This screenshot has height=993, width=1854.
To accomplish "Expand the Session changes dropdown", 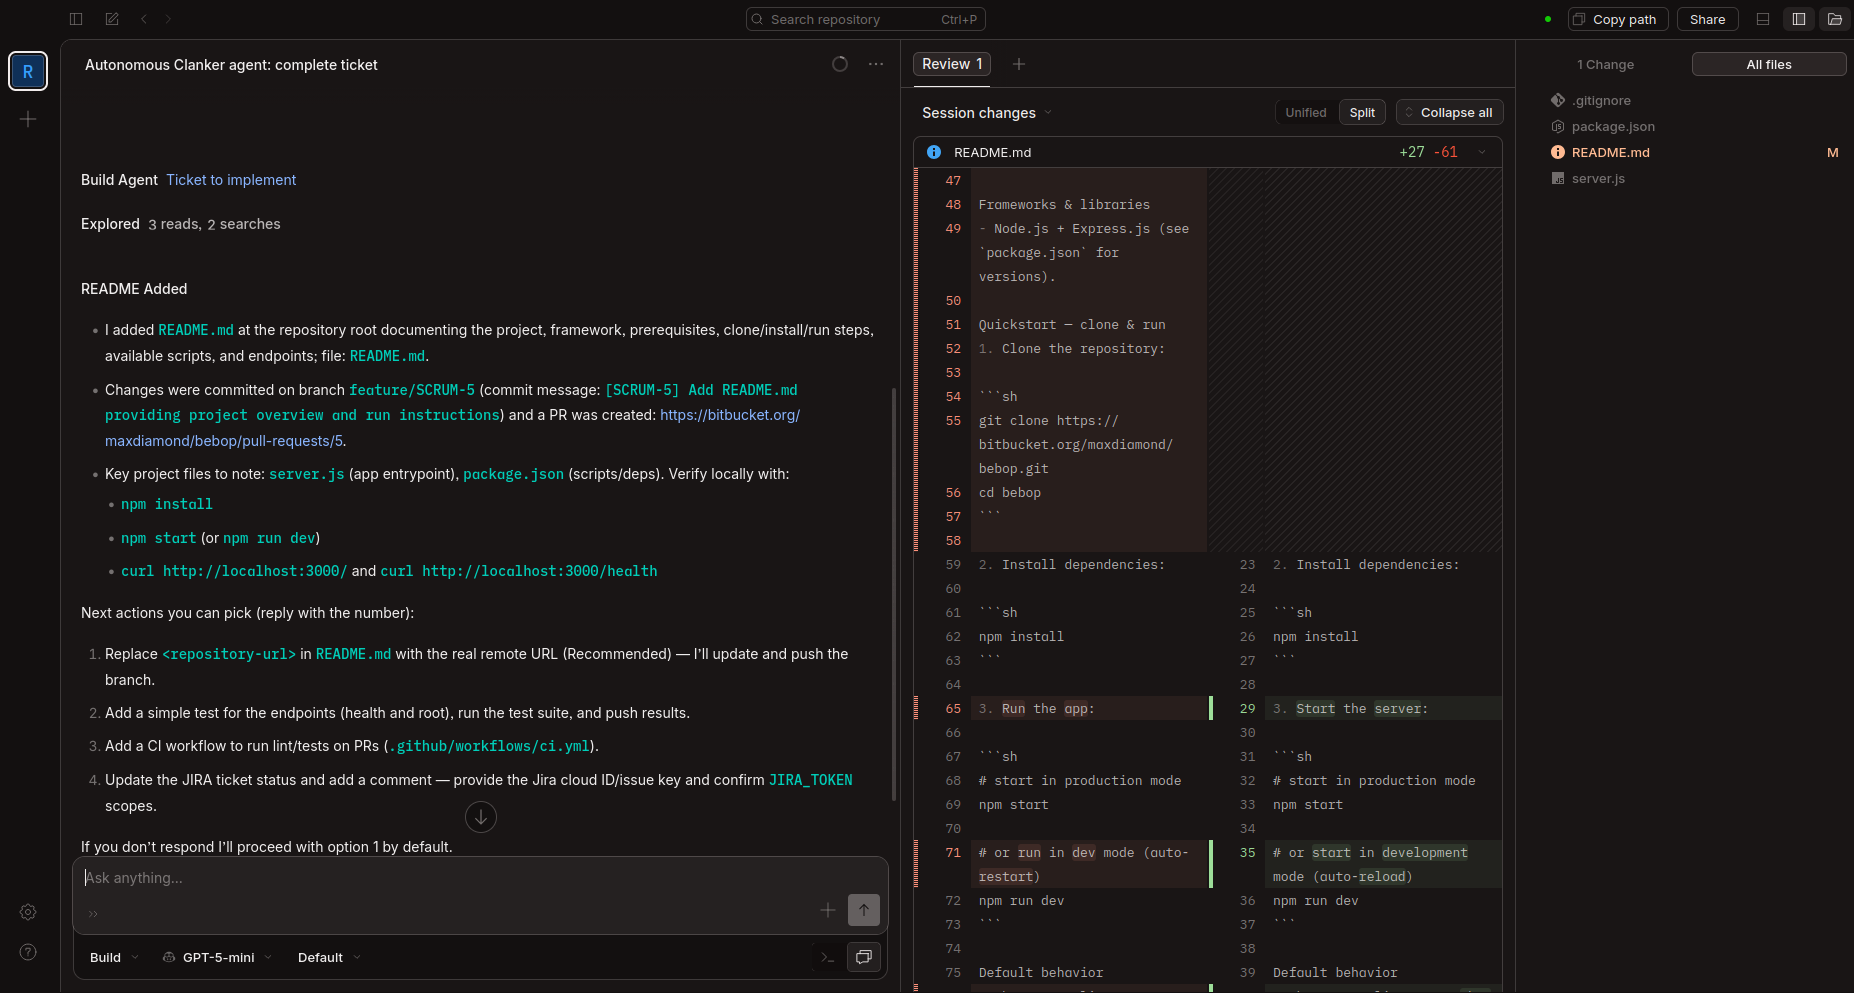I will [x=986, y=112].
